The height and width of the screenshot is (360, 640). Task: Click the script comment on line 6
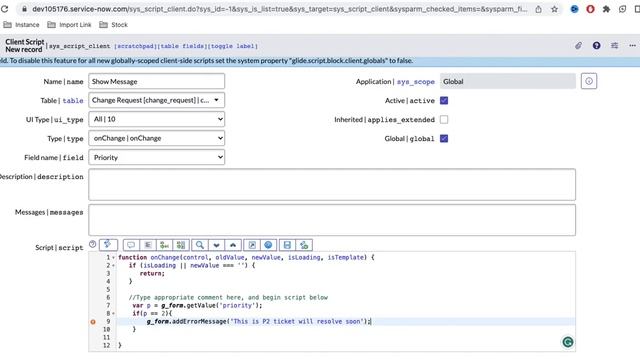tap(228, 298)
